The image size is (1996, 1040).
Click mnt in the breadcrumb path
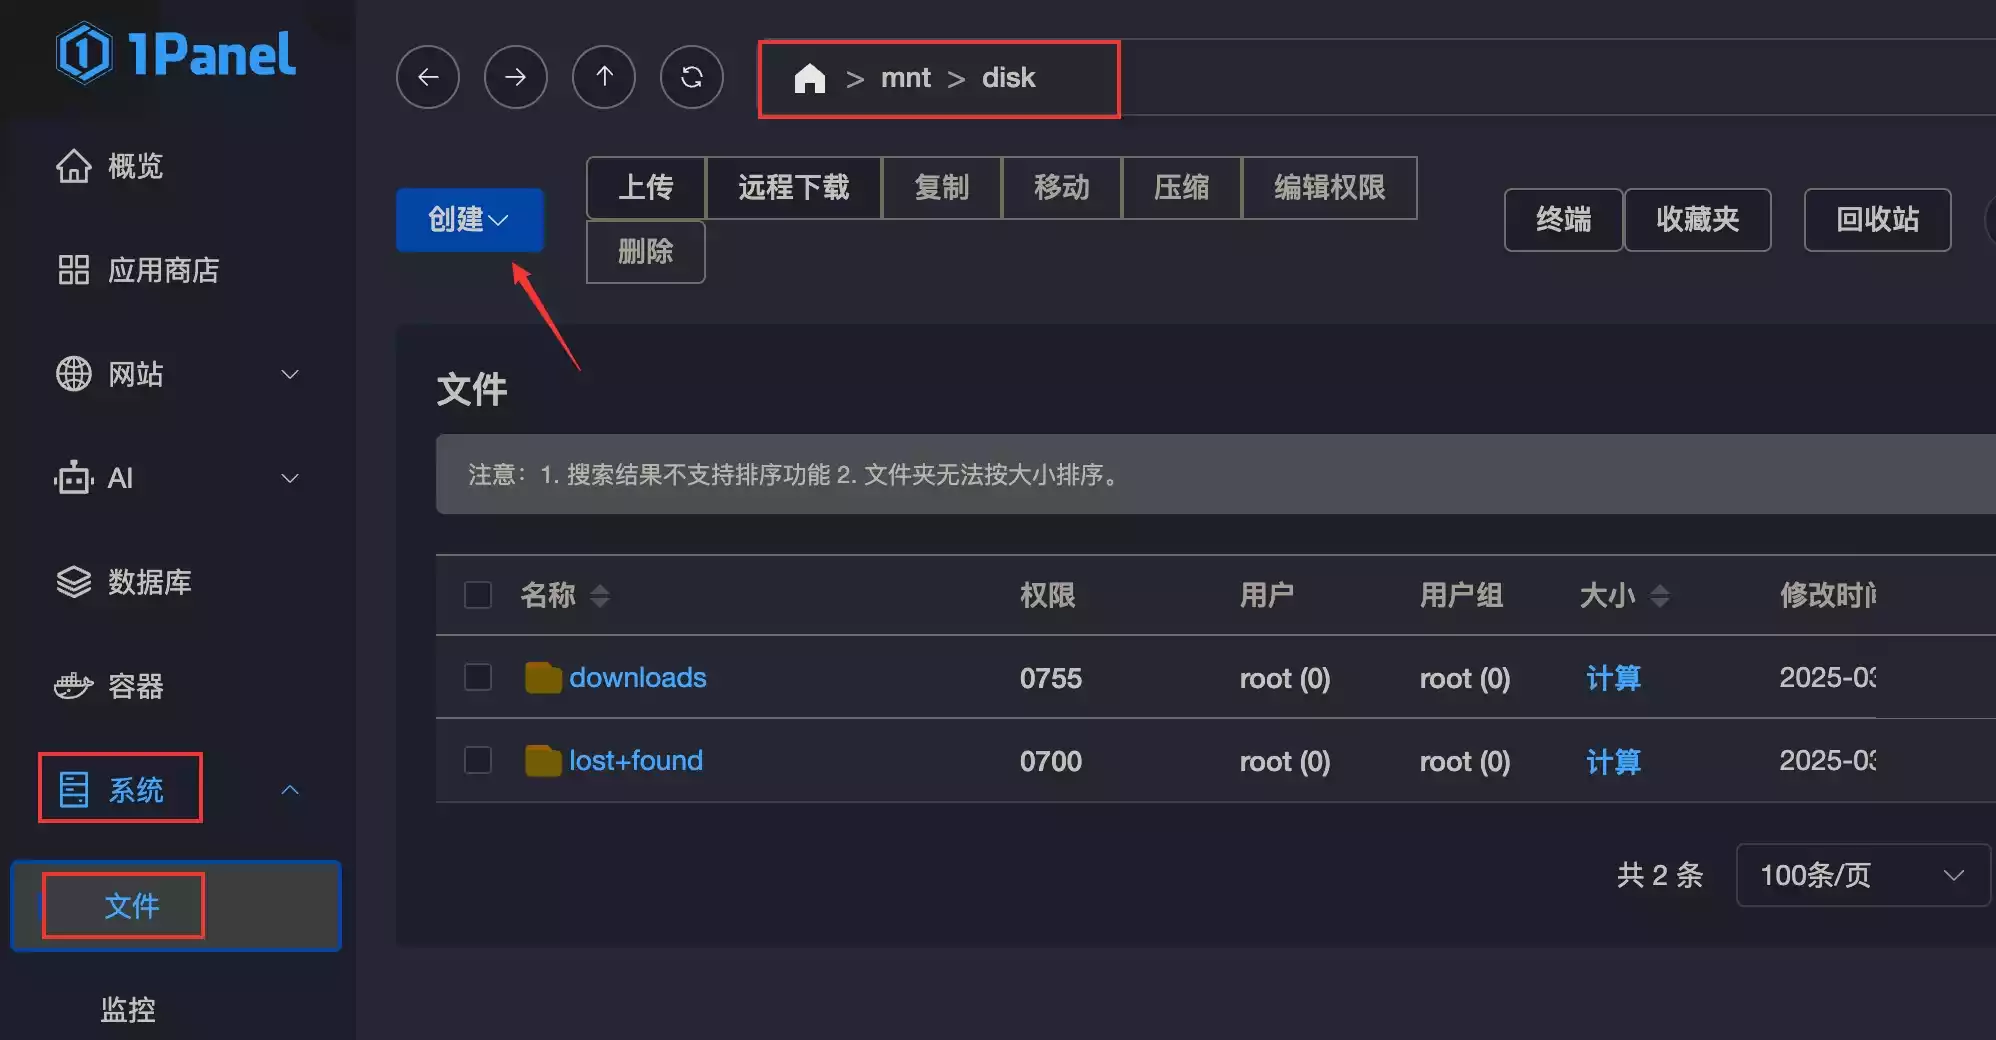pyautogui.click(x=905, y=78)
